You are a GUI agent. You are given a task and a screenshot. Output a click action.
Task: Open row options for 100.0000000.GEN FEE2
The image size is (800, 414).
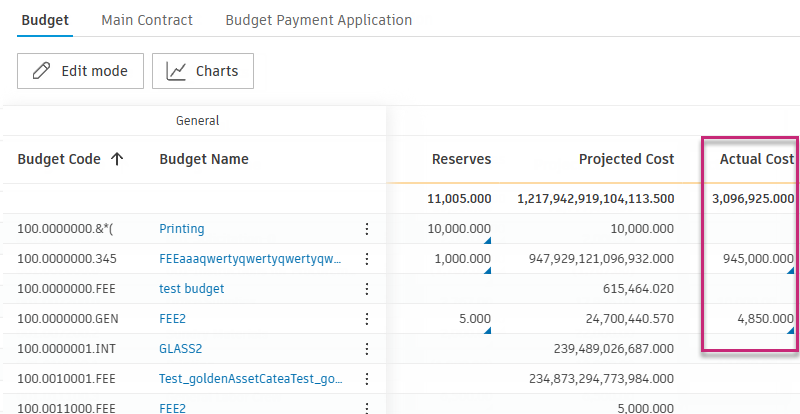point(366,319)
